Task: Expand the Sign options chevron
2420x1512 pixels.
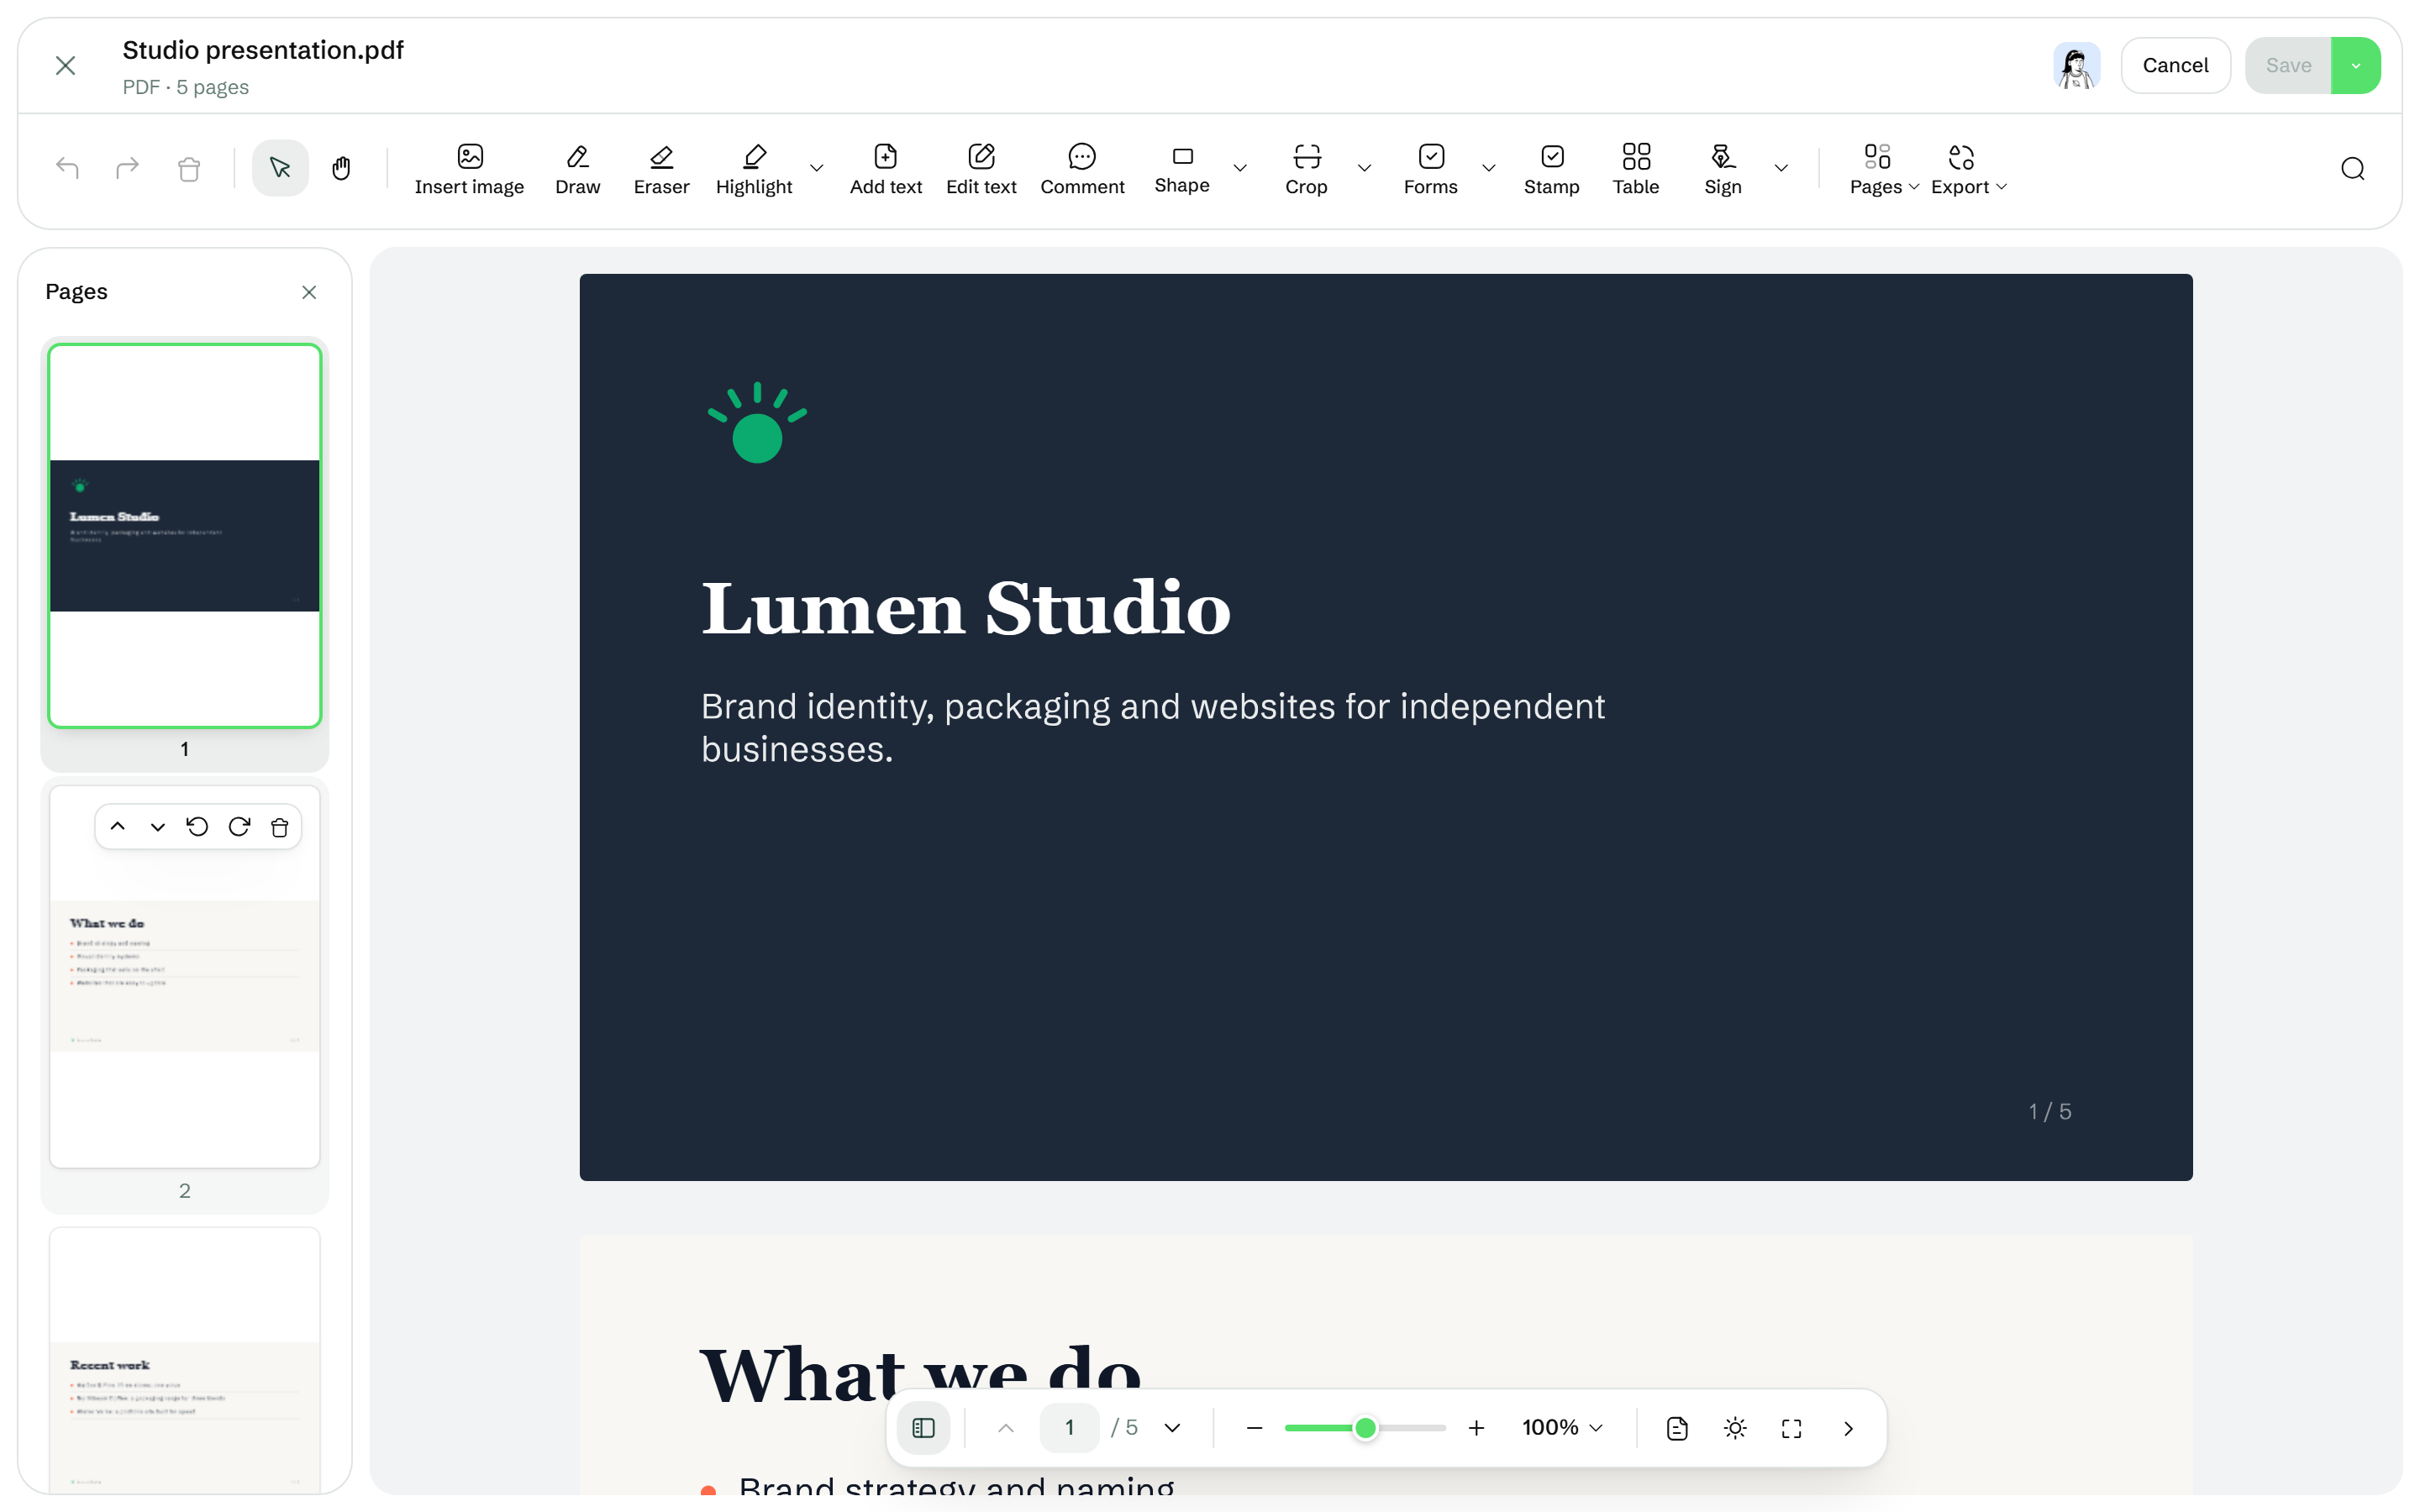Action: pos(1781,168)
